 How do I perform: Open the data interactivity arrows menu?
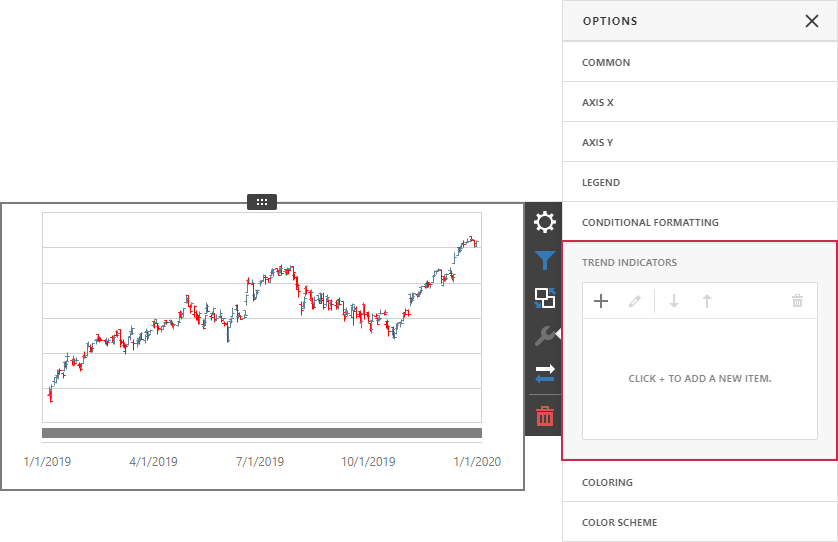(545, 373)
